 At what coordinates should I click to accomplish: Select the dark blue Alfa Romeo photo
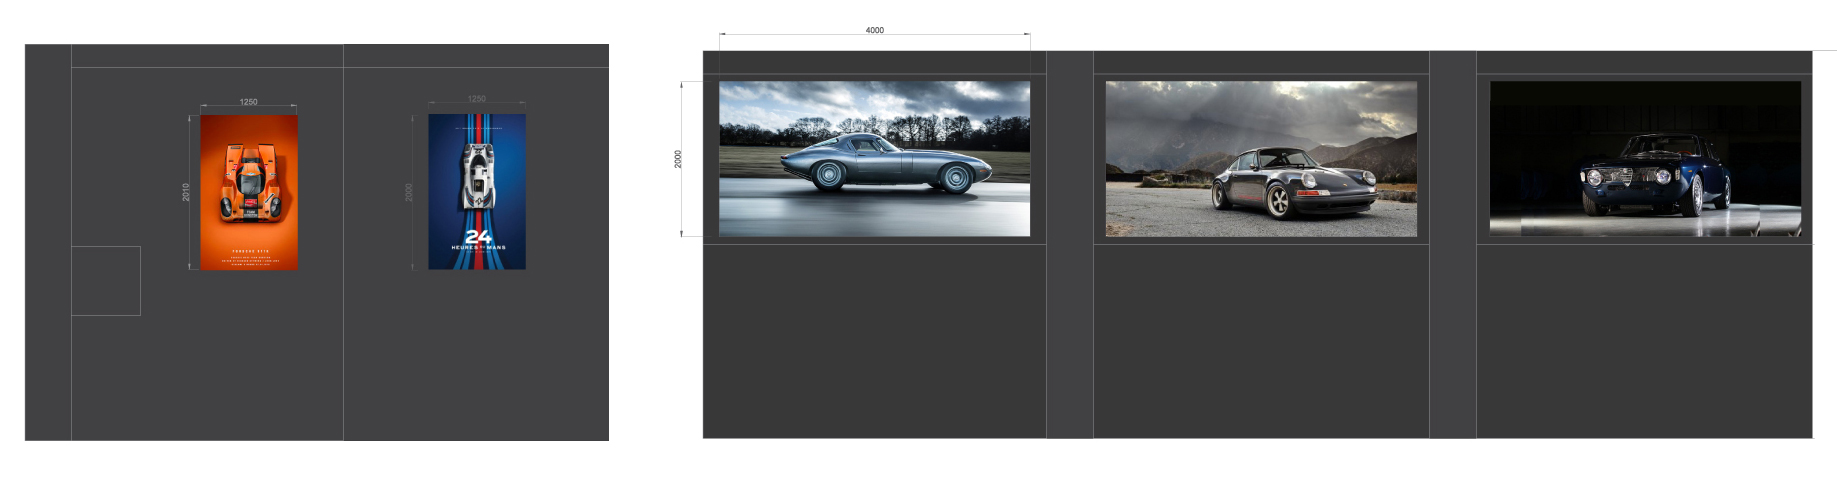tap(1645, 159)
